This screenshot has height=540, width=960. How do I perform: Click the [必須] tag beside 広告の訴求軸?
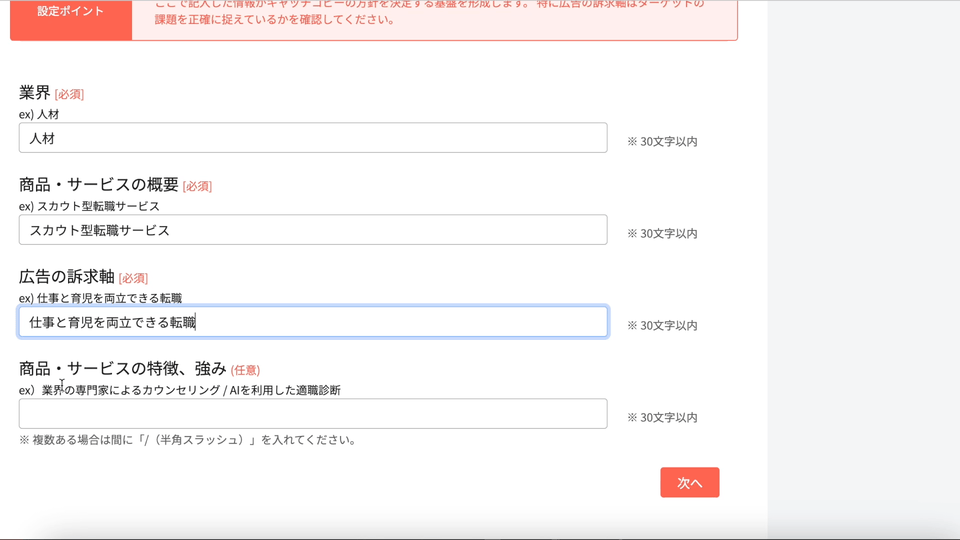[x=133, y=278]
